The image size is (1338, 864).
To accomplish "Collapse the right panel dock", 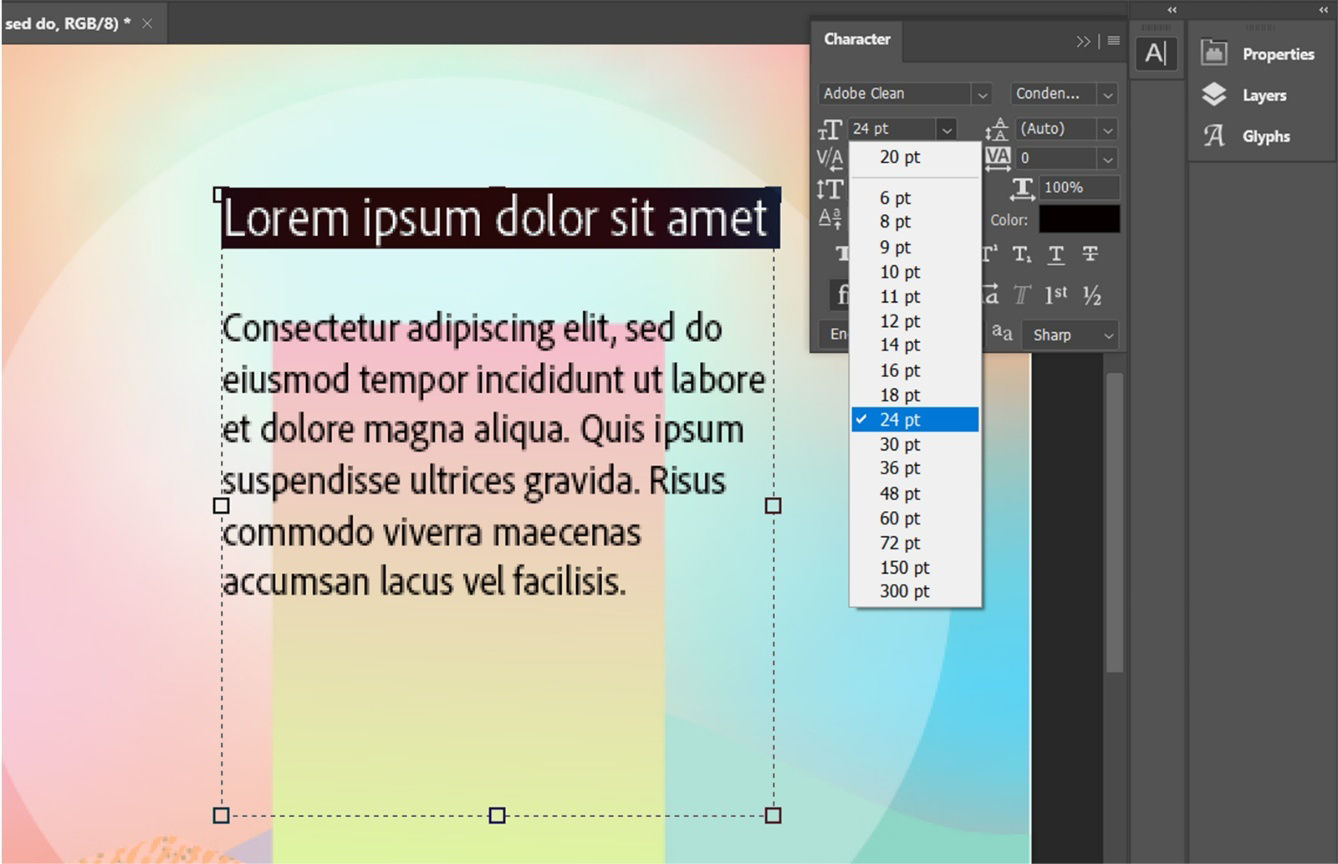I will tap(1324, 9).
